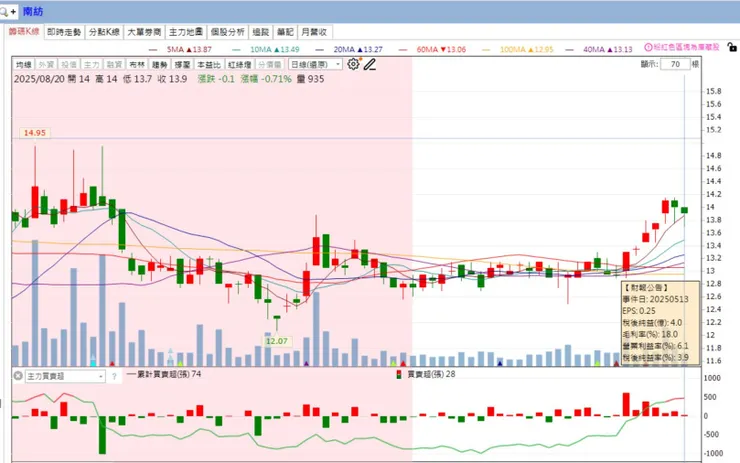The width and height of the screenshot is (740, 463).
Task: Click the cyan event triangle marker
Action: click(x=93, y=363)
